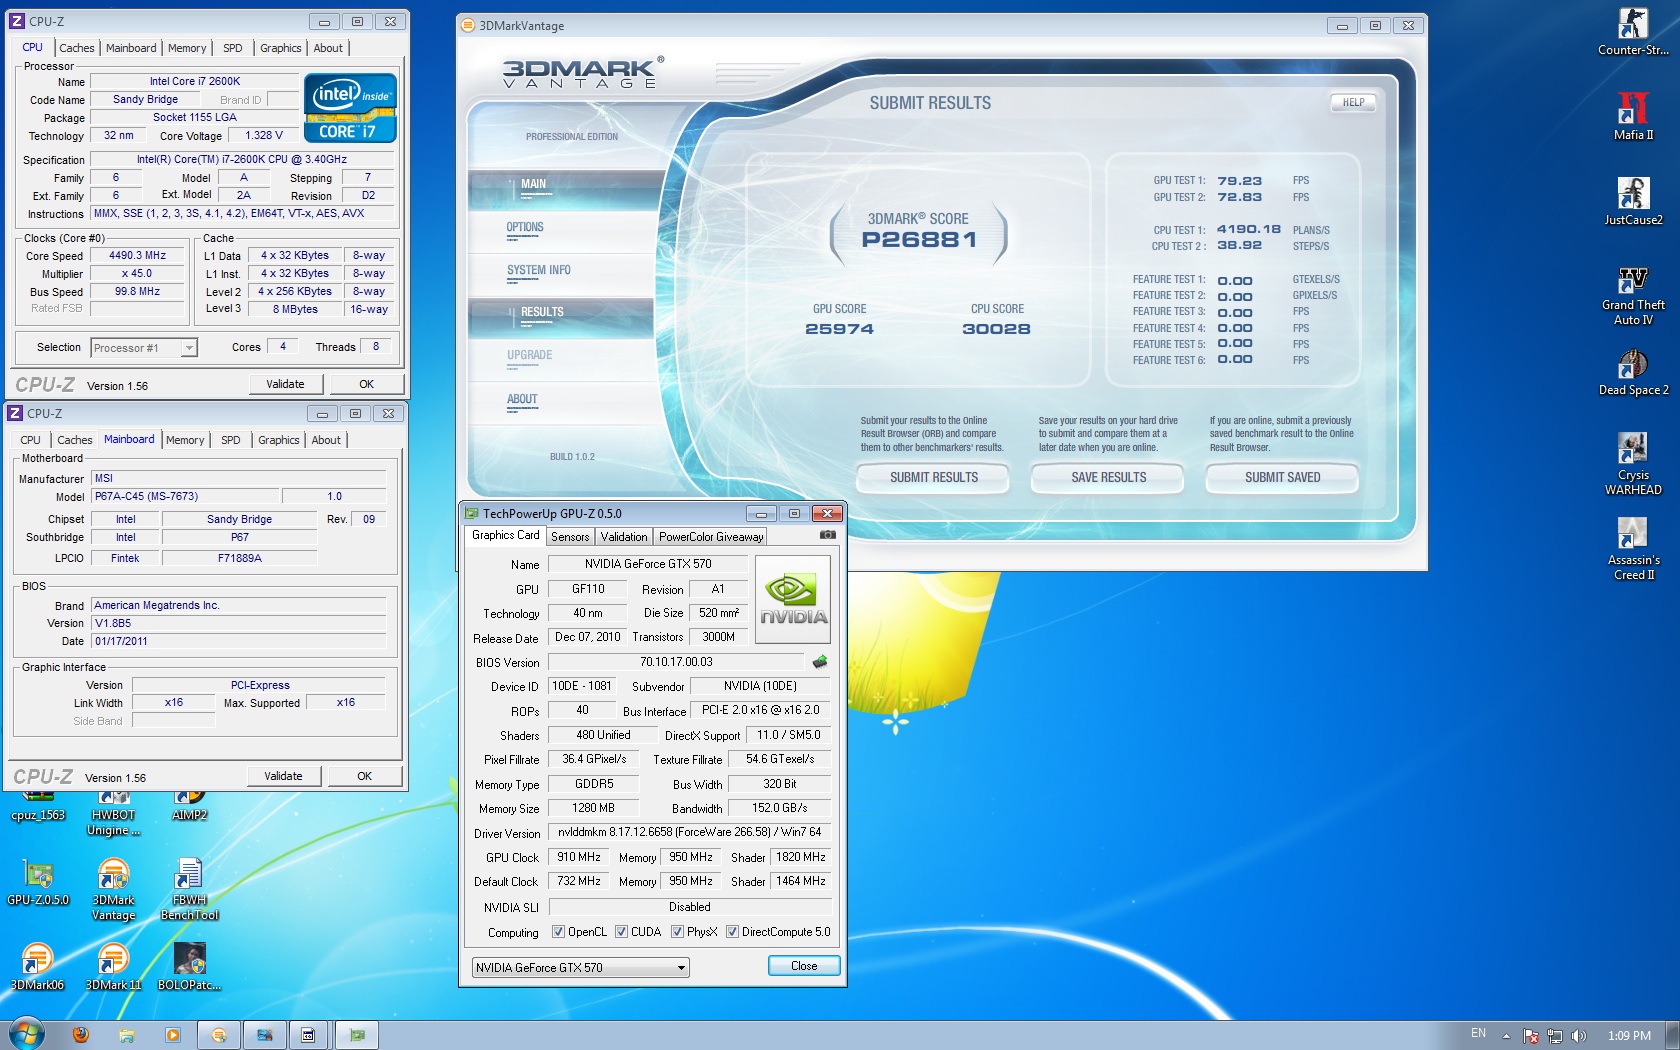Click the Close button in GPU-Z
The height and width of the screenshot is (1050, 1680).
coord(804,966)
